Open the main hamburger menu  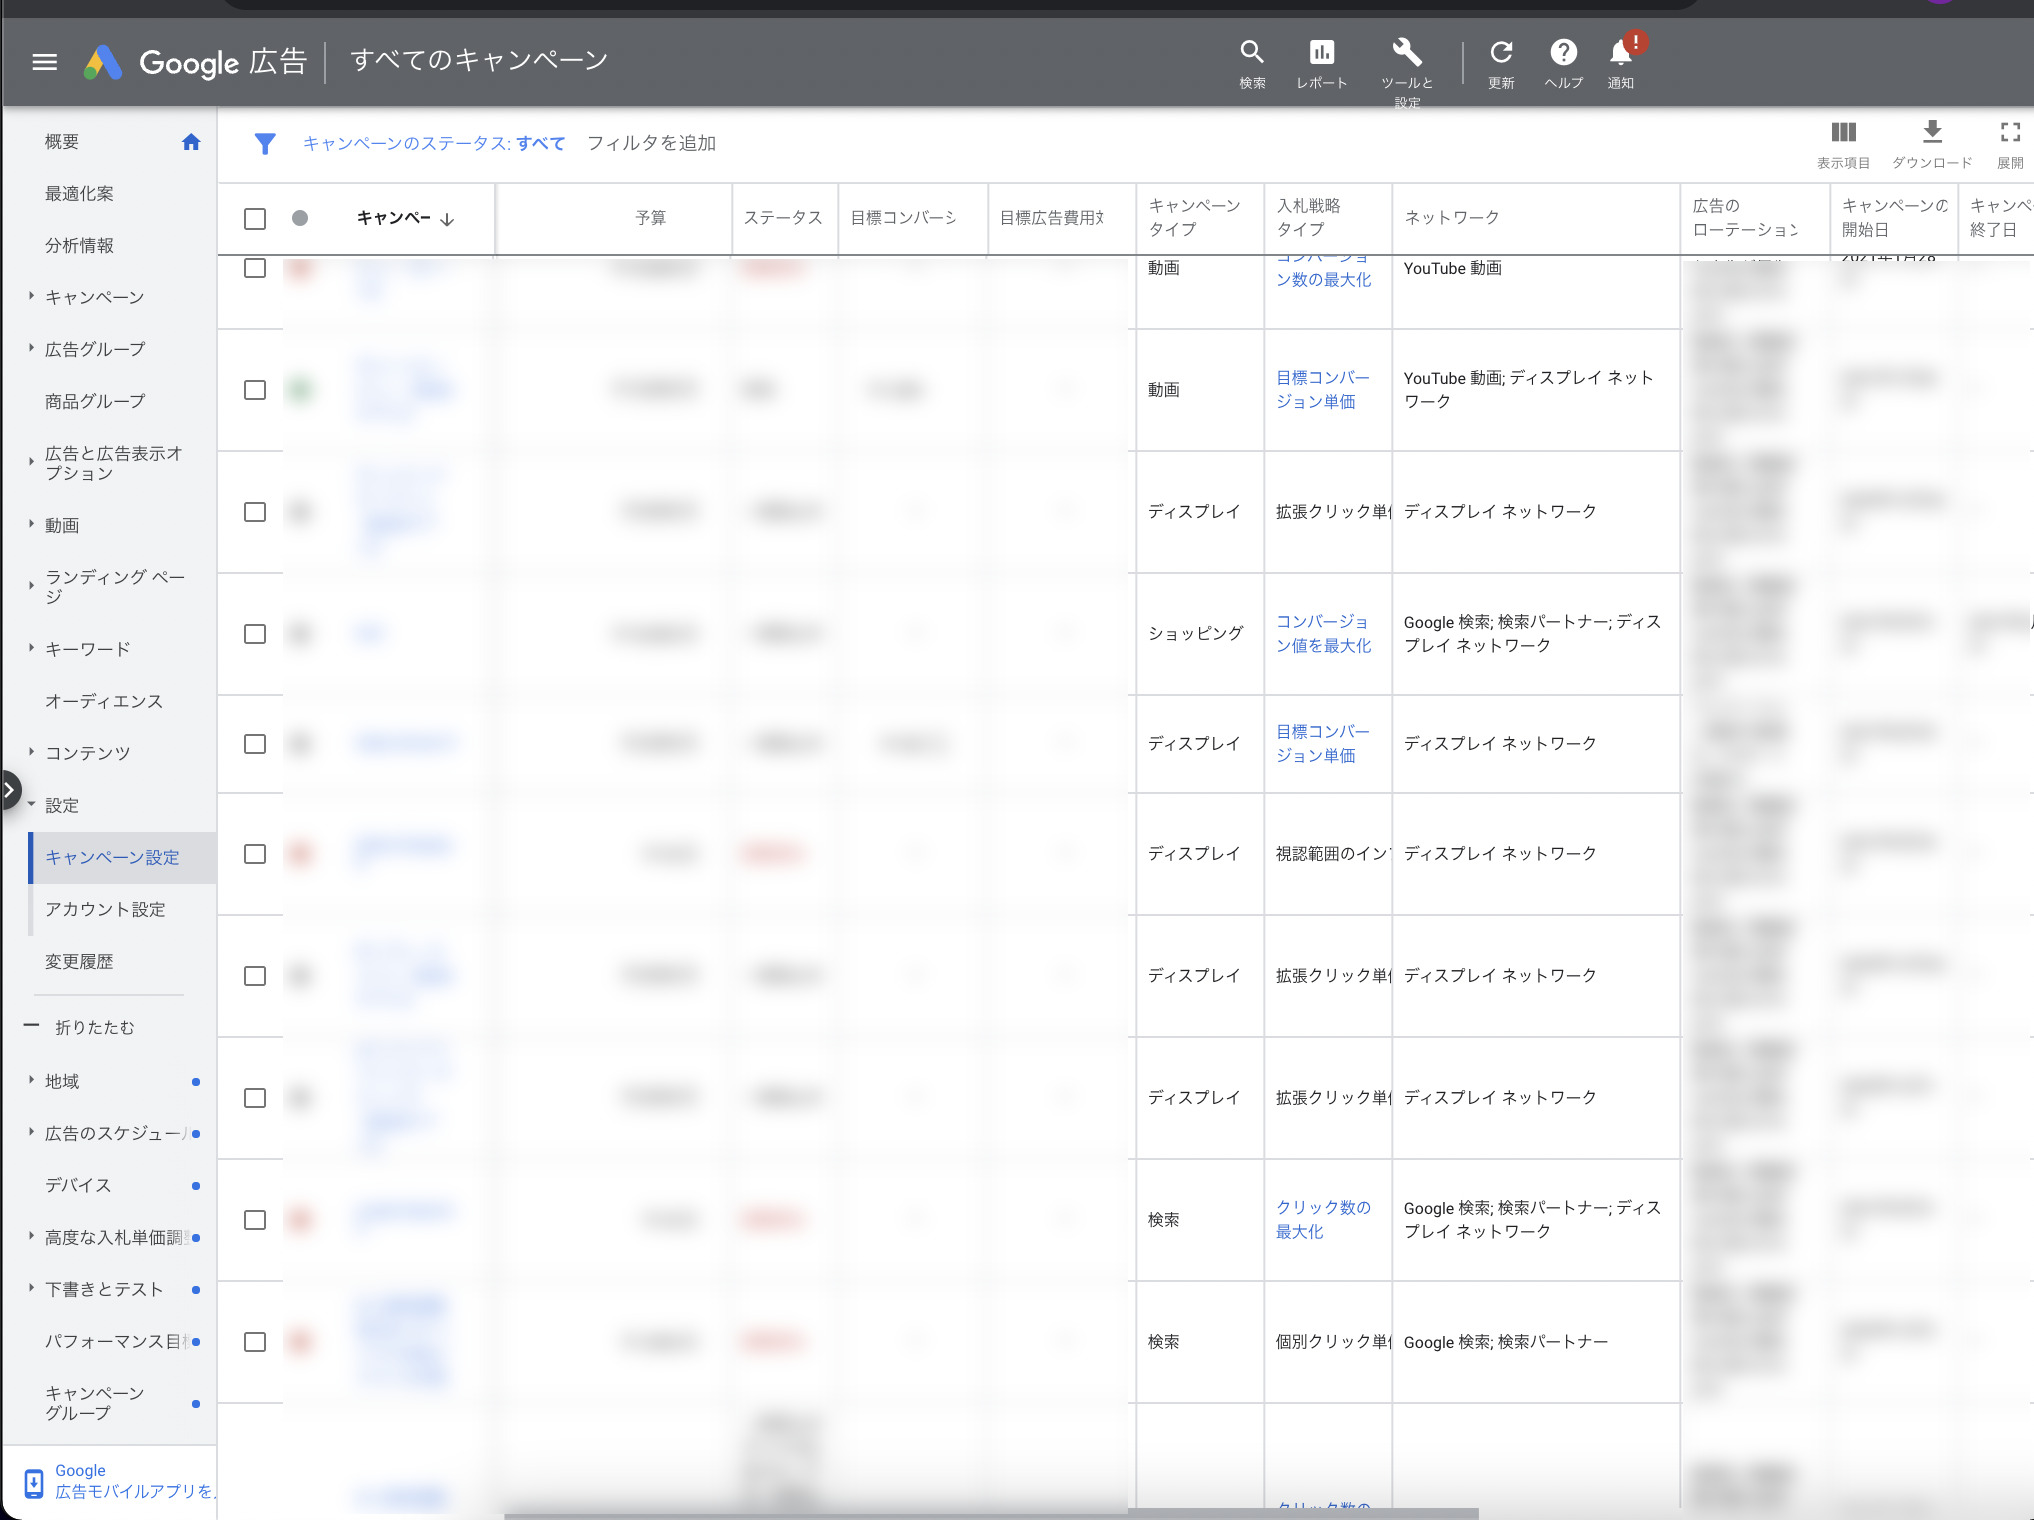coord(44,62)
